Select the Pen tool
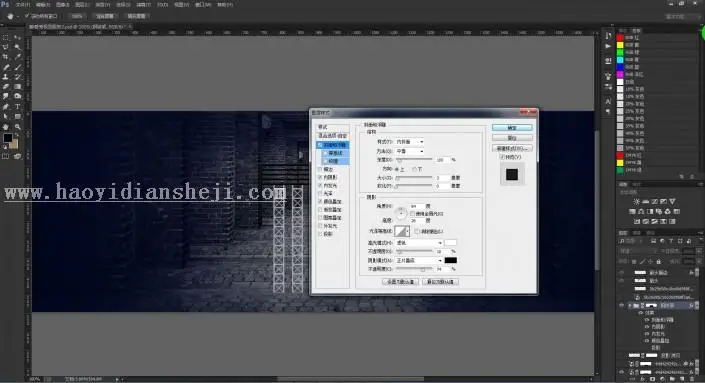Image resolution: width=705 pixels, height=383 pixels. point(5,107)
